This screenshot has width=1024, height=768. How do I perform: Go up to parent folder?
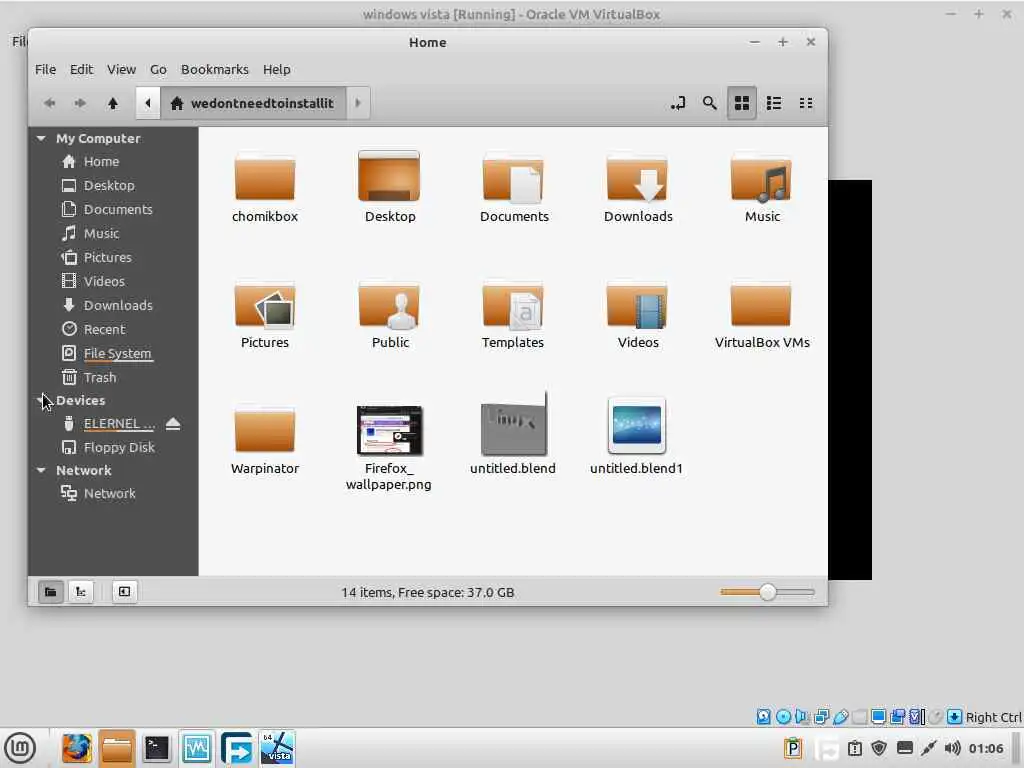point(112,103)
